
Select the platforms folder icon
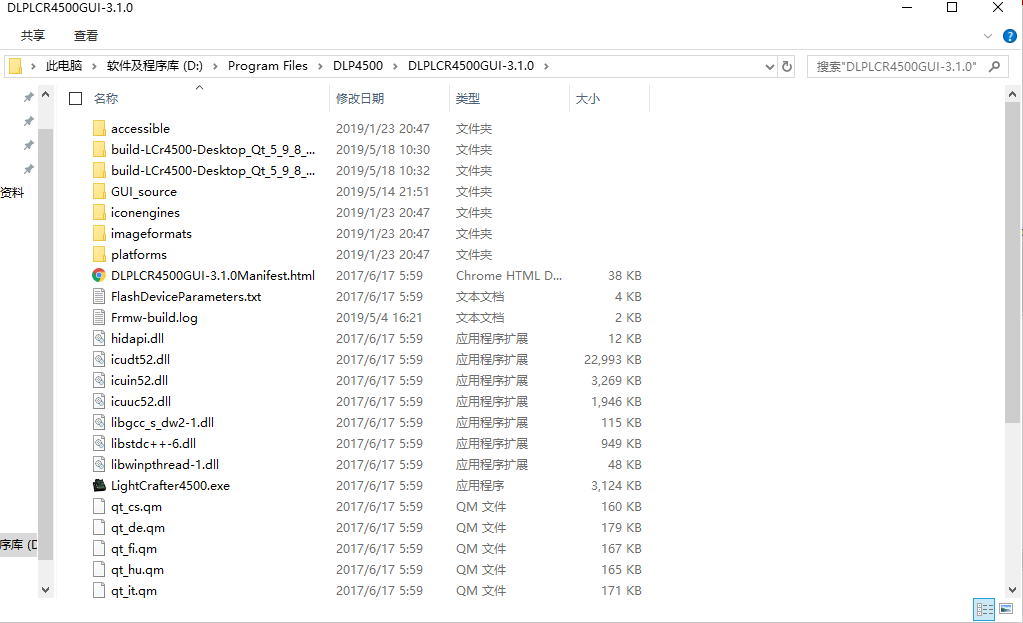pyautogui.click(x=99, y=254)
